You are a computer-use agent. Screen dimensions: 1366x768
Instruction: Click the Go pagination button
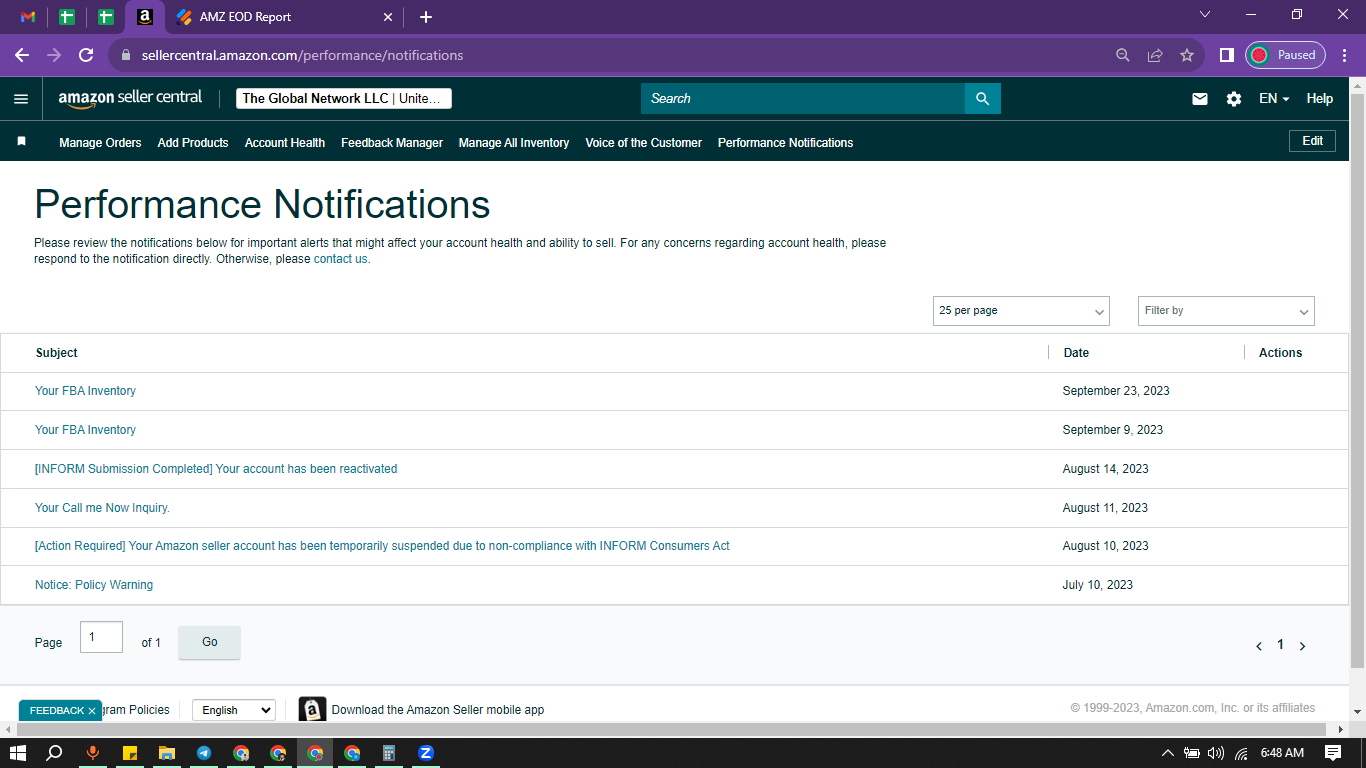point(209,642)
